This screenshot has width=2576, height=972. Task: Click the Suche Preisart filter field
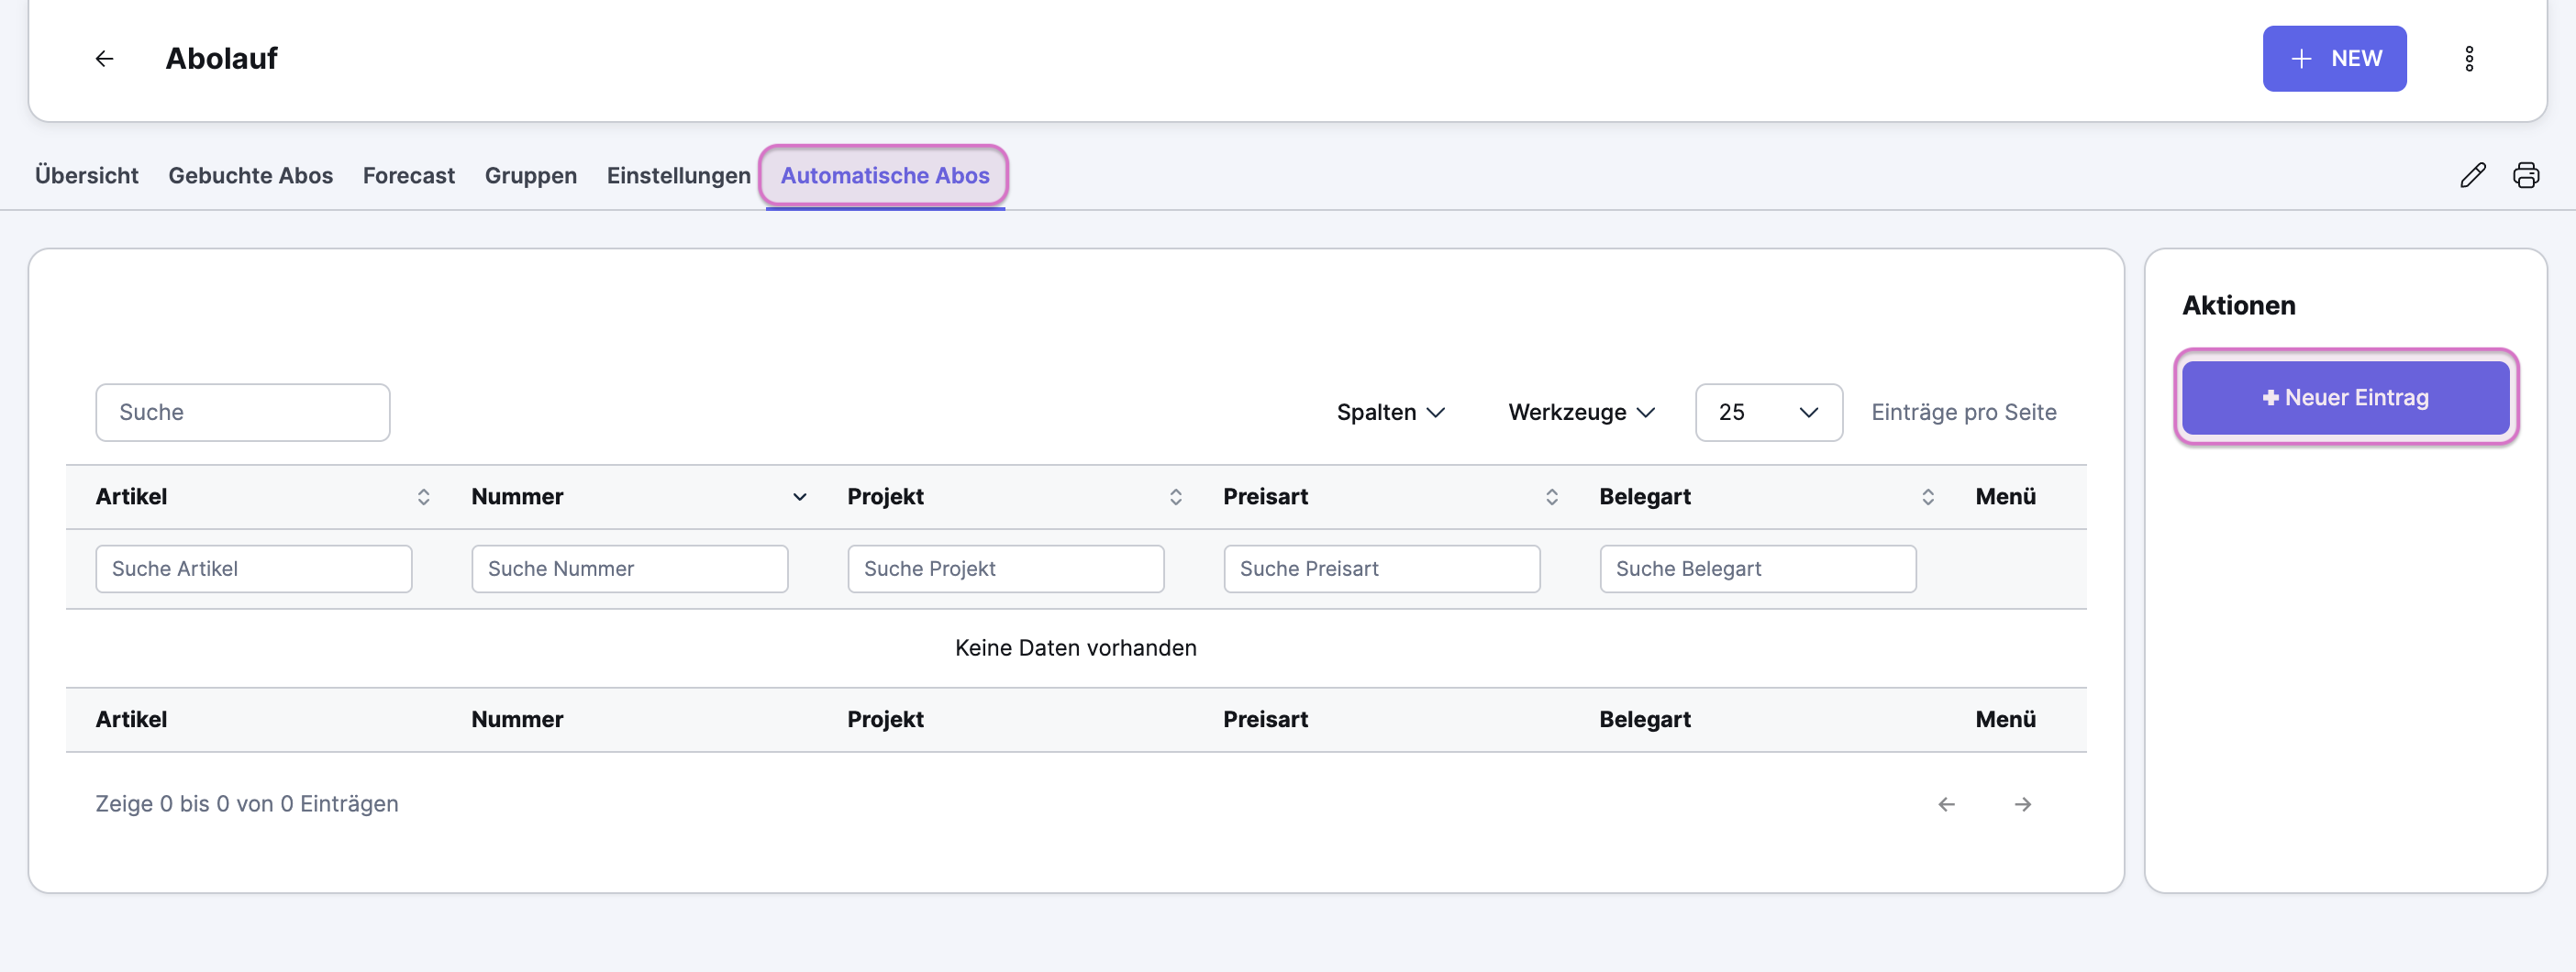[x=1382, y=569]
